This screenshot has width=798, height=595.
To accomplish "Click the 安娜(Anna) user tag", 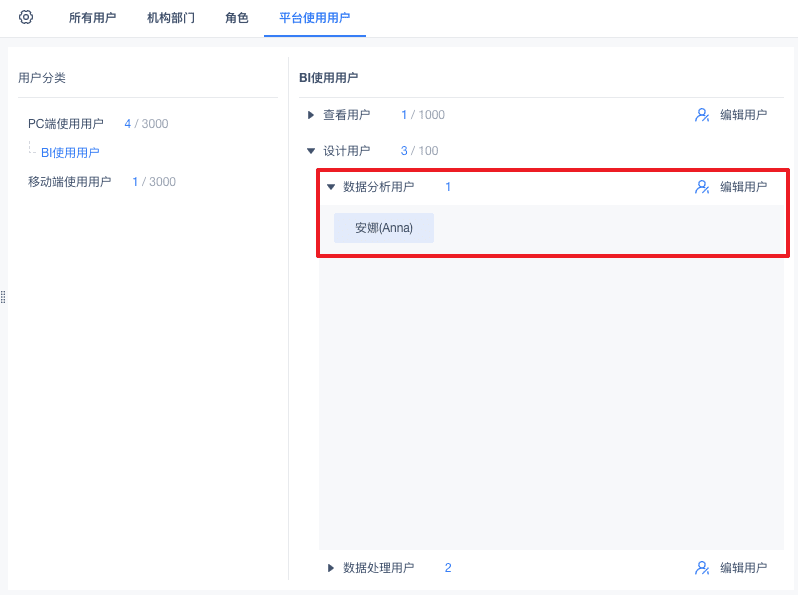I will (x=384, y=228).
